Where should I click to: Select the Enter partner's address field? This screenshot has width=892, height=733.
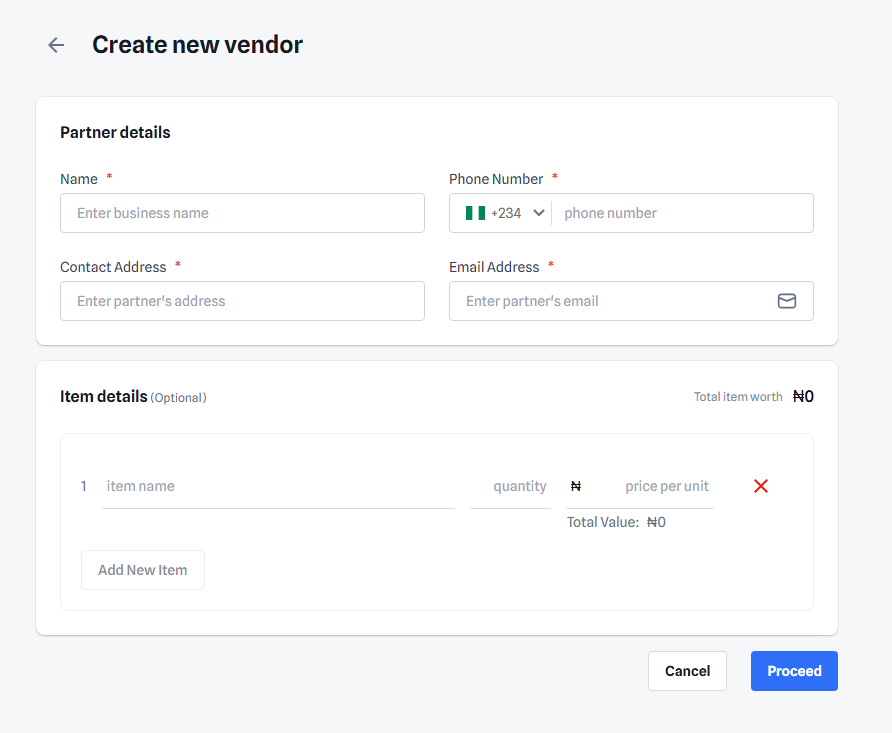pos(242,301)
